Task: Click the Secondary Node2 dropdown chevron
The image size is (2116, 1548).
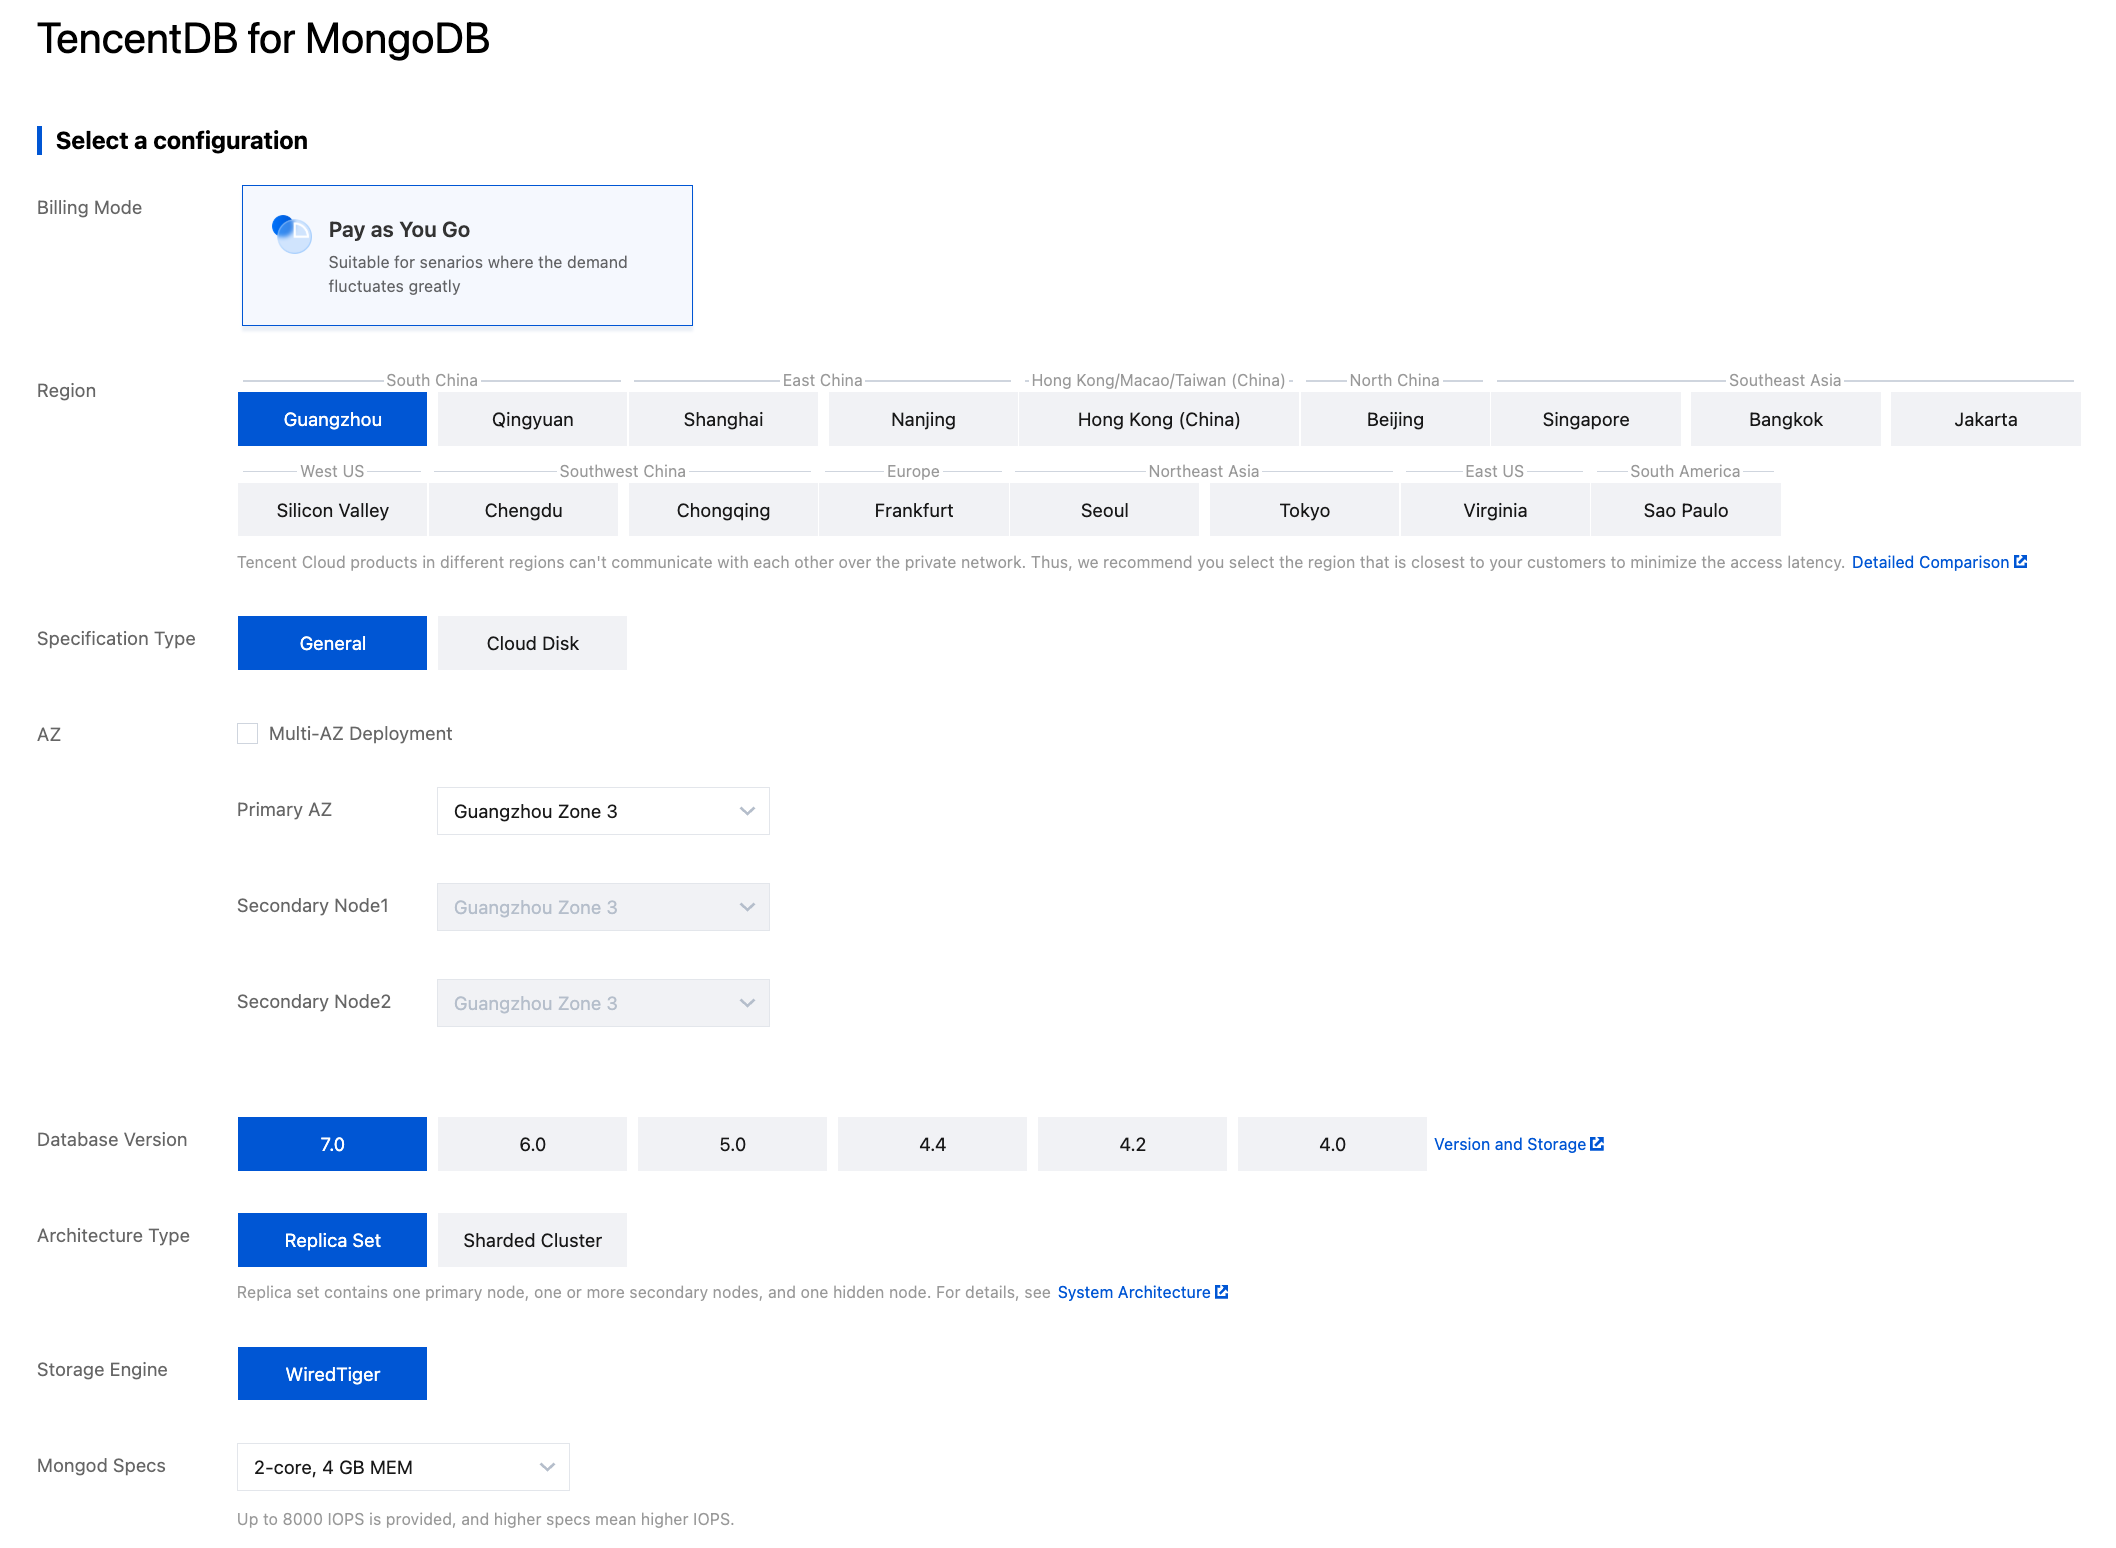Action: tap(746, 1003)
